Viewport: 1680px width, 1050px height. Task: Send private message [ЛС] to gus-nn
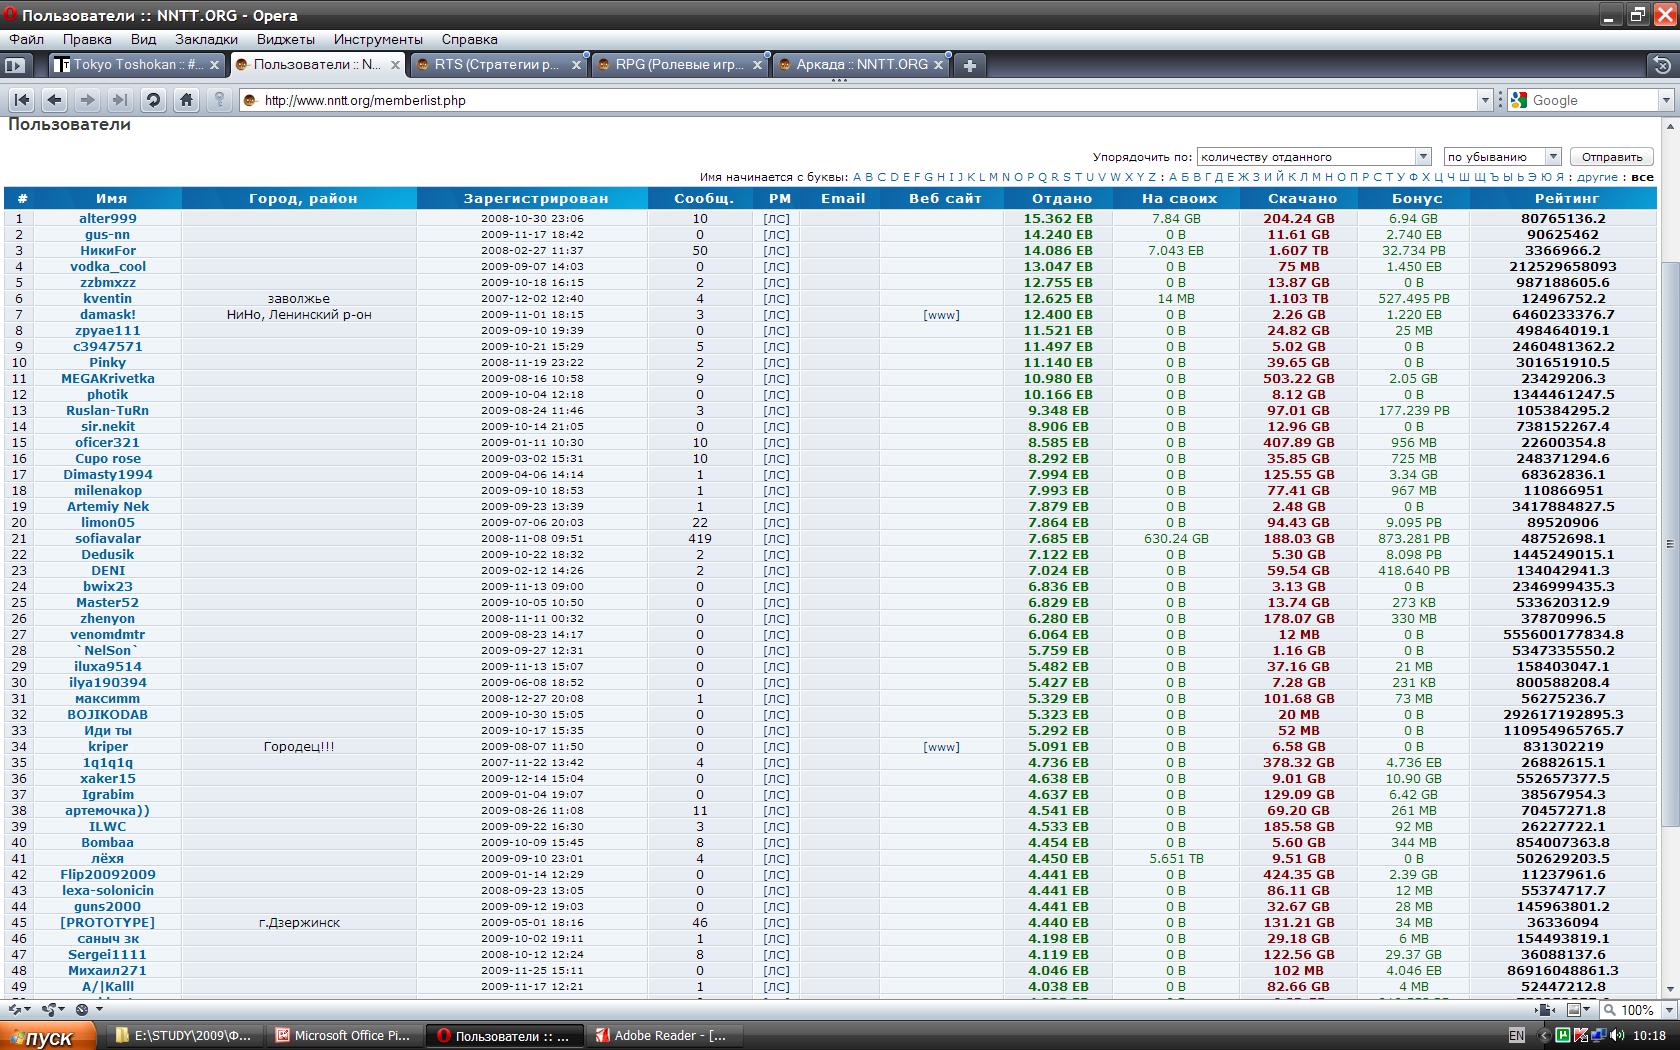point(776,234)
